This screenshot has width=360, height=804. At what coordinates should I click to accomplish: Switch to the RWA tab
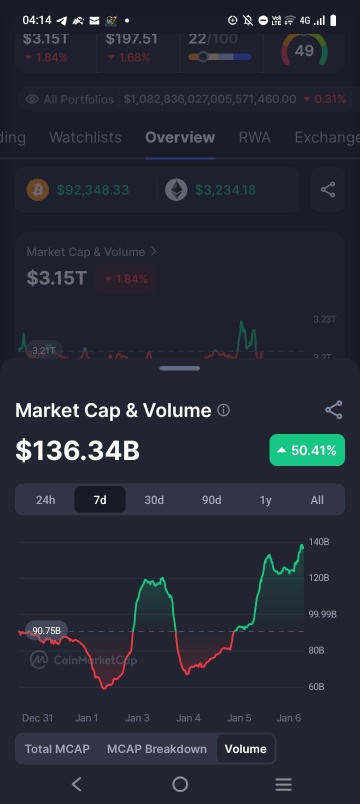click(254, 137)
